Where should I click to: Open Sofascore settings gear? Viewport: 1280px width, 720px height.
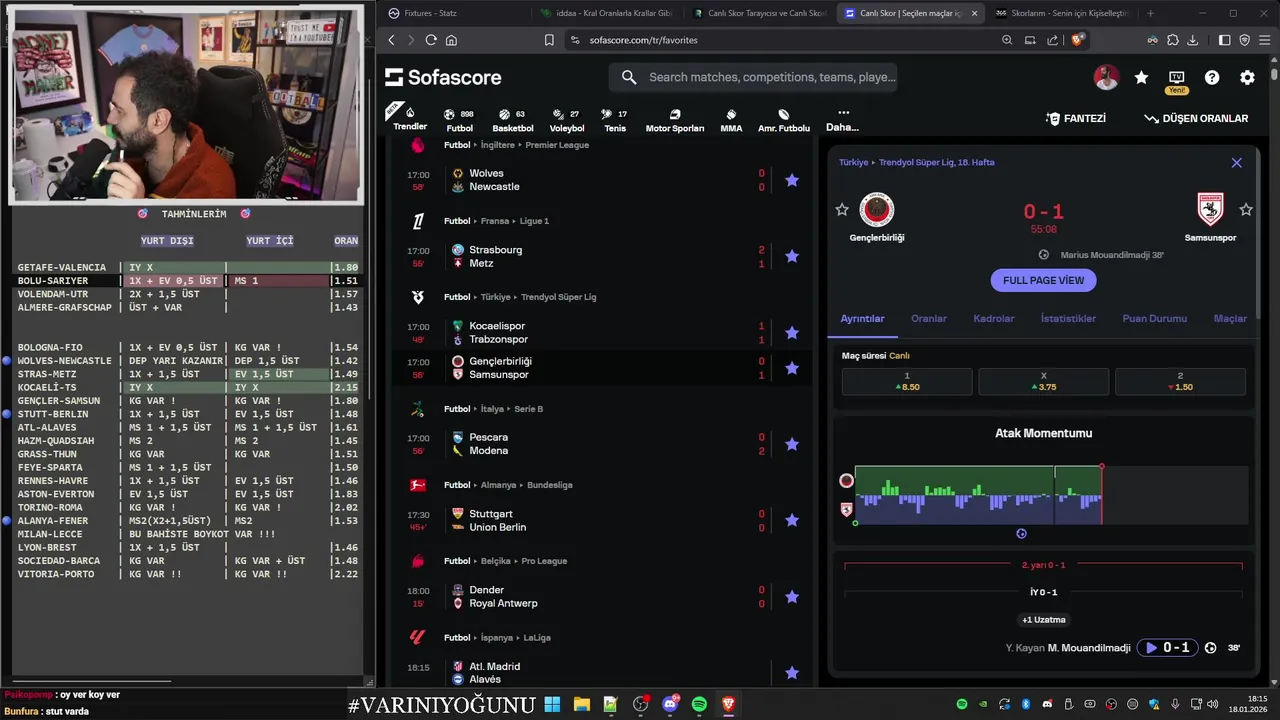(x=1247, y=77)
